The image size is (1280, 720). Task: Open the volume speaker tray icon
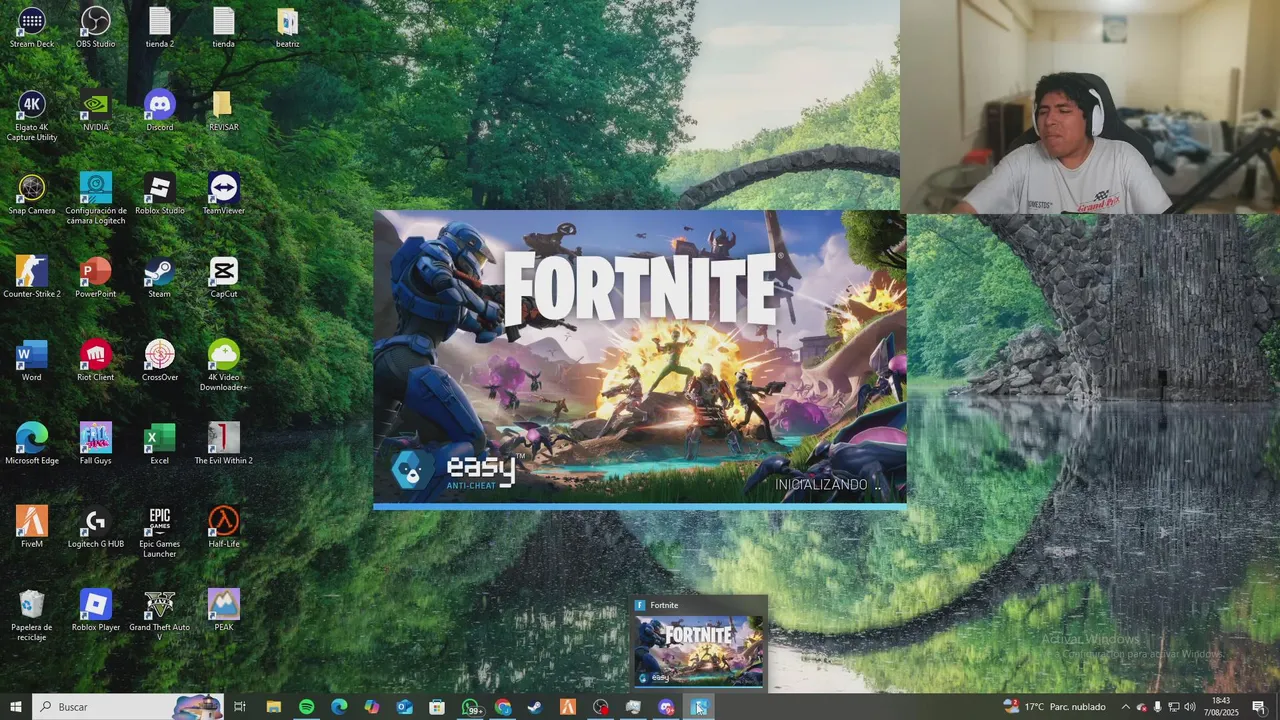1190,706
